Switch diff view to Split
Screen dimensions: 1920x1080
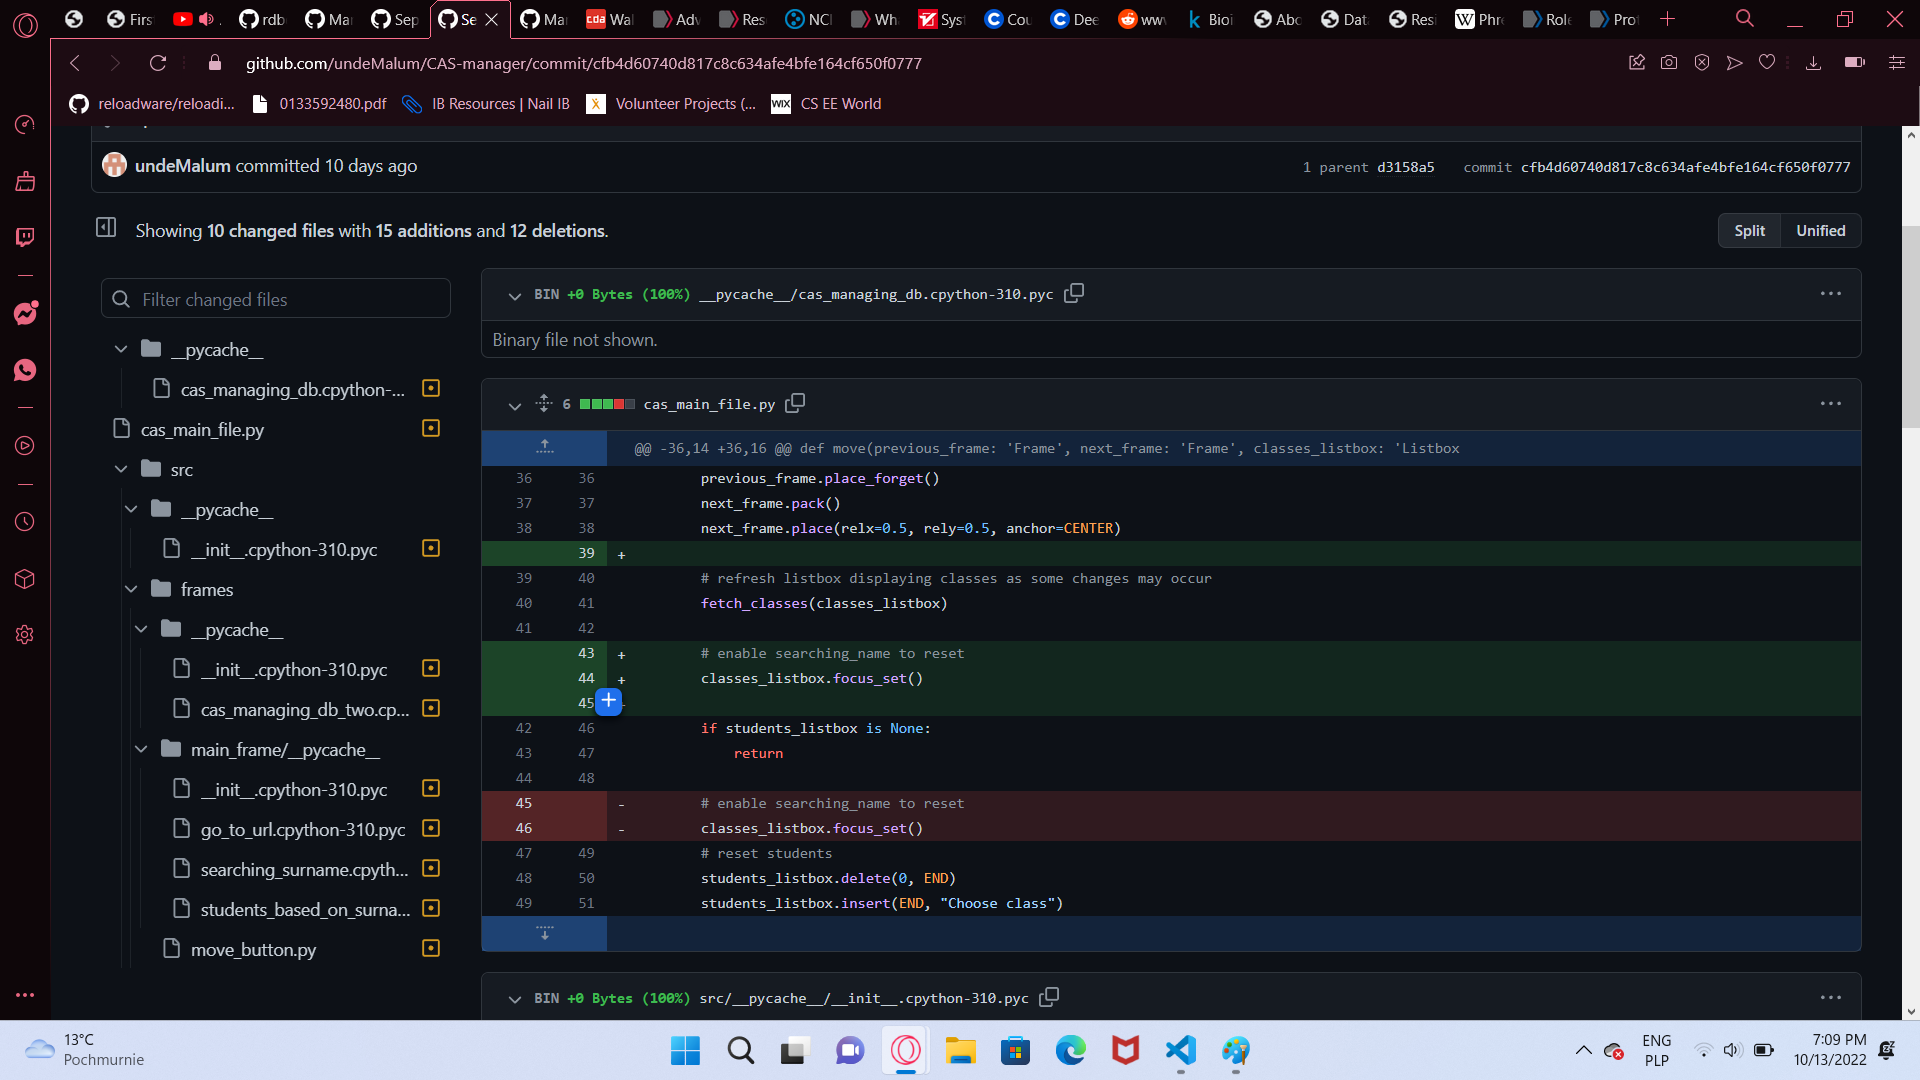1749,230
